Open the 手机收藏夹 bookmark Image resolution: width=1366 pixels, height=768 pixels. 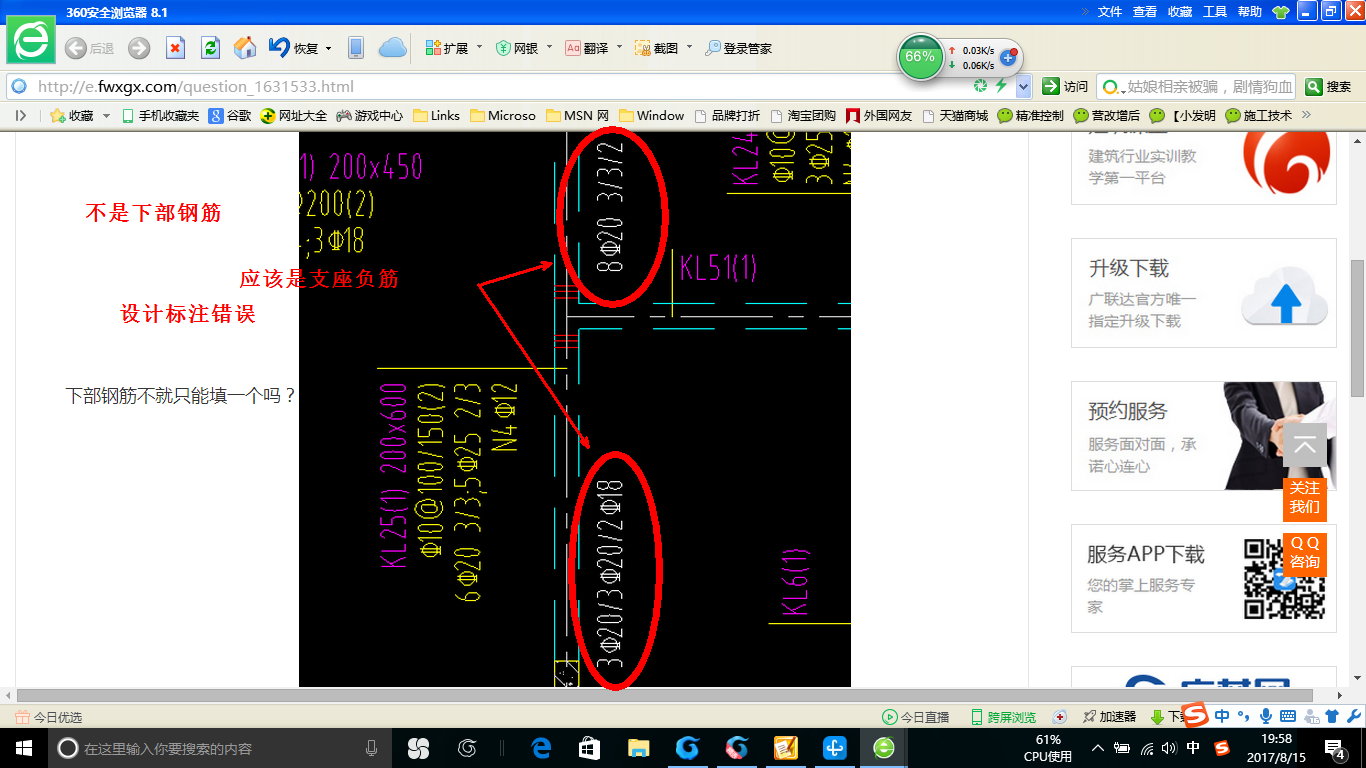[160, 116]
